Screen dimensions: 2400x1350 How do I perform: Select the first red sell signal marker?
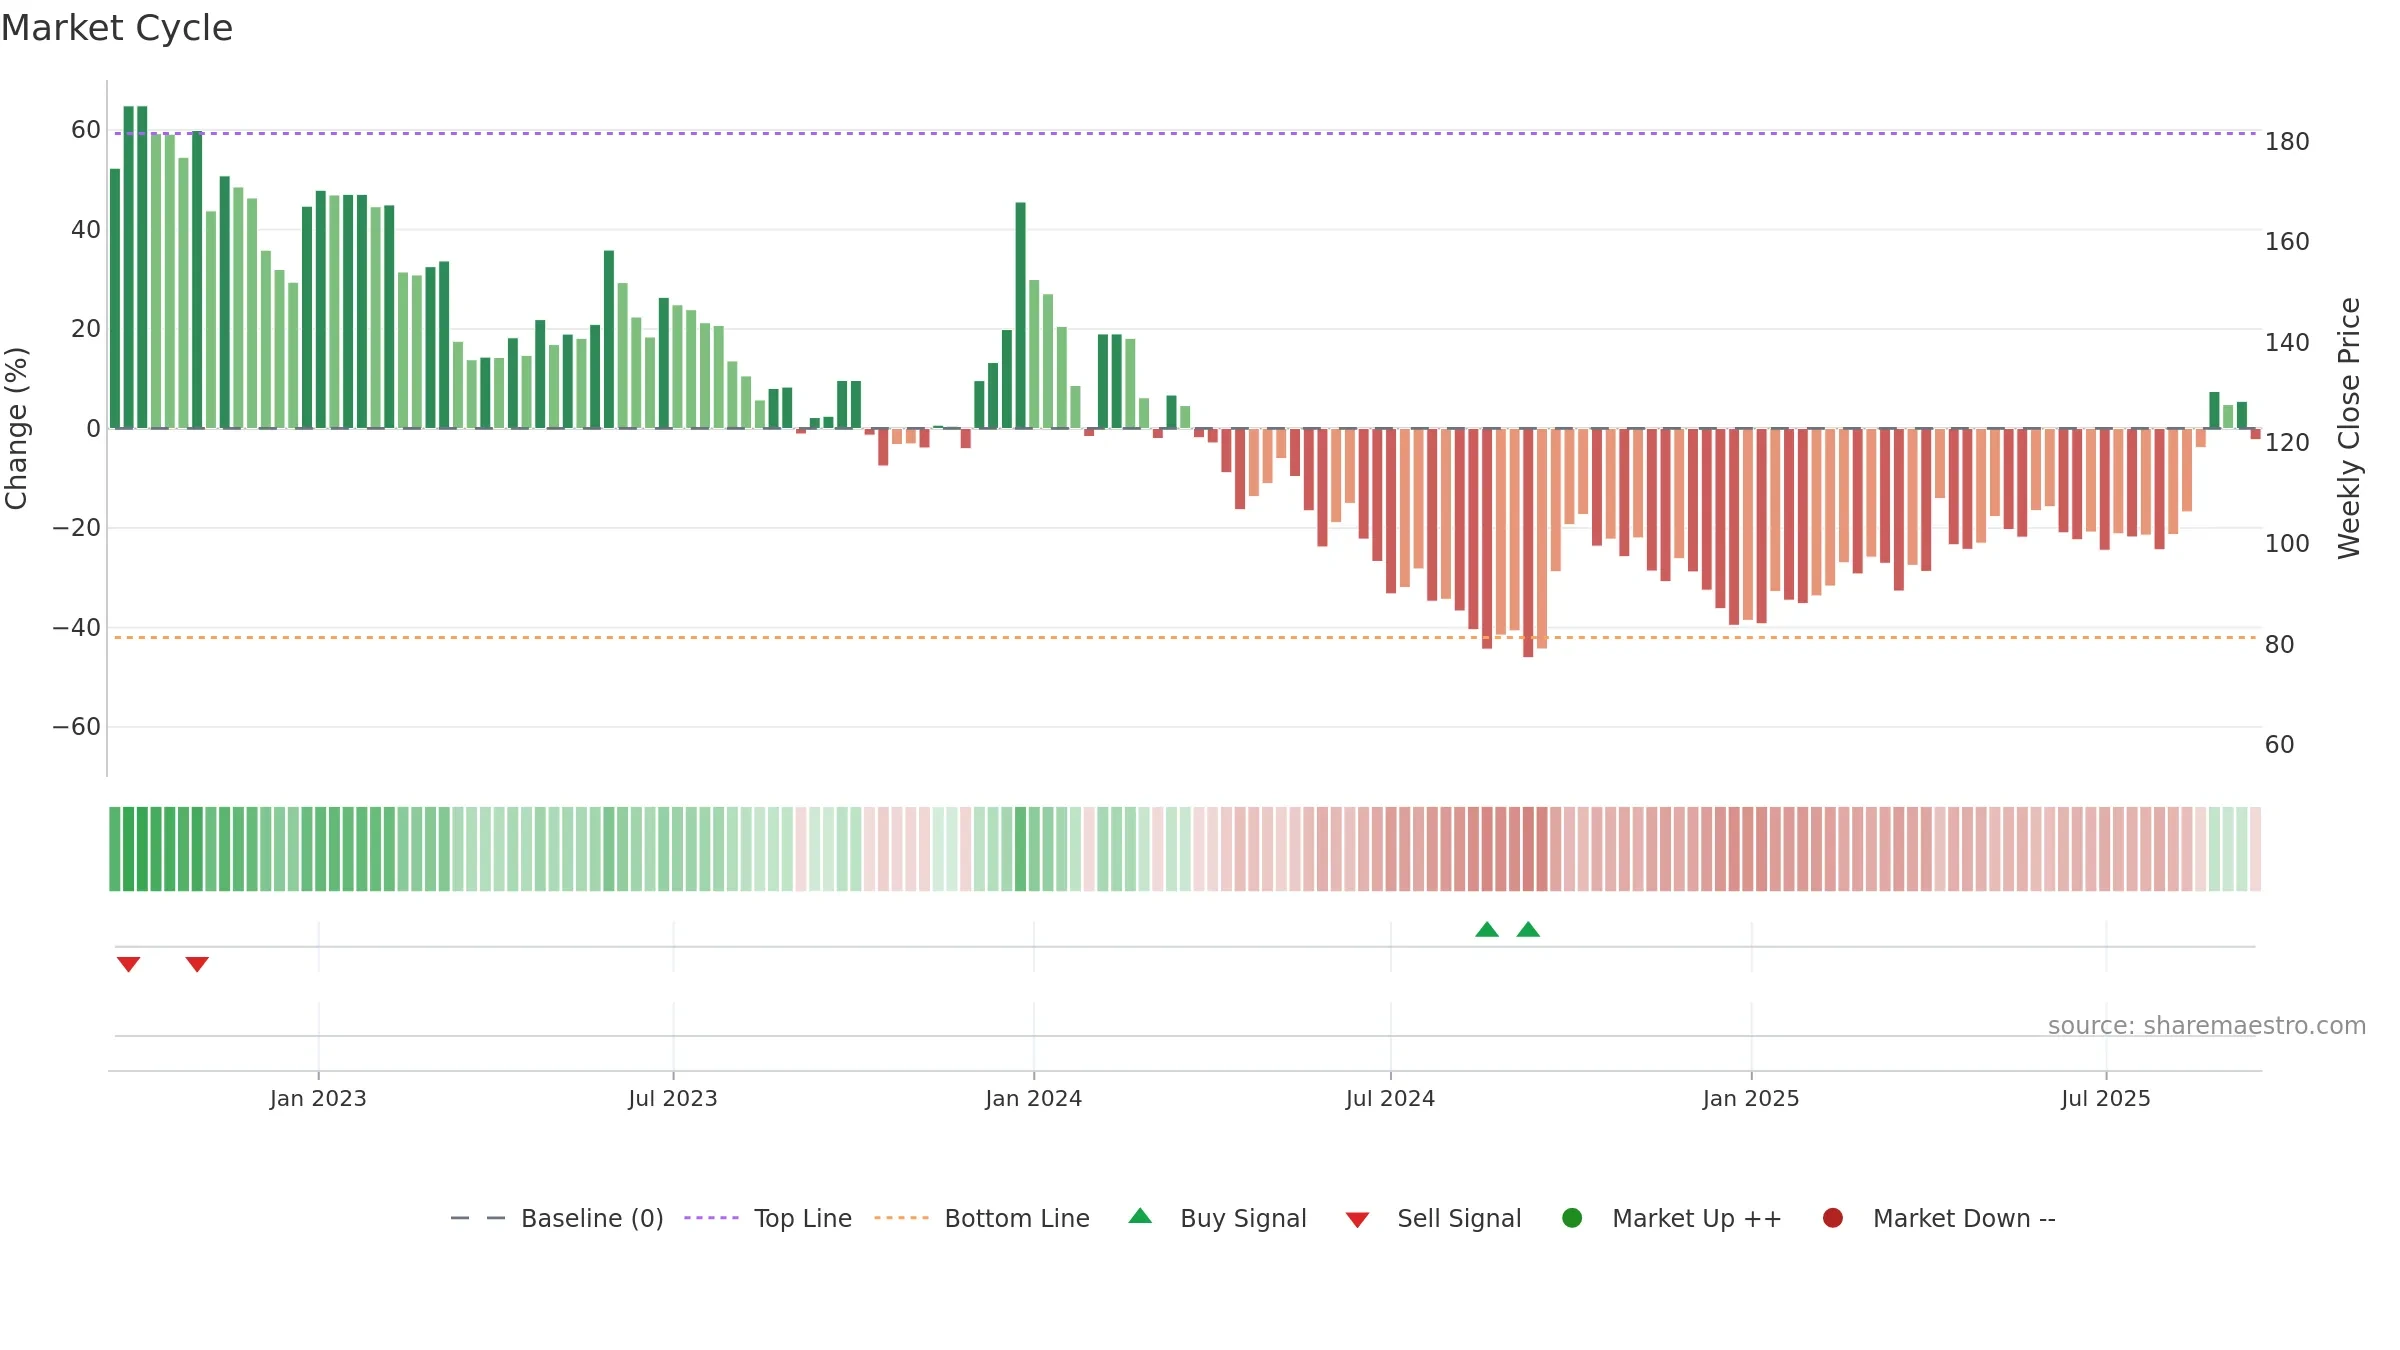pyautogui.click(x=128, y=964)
